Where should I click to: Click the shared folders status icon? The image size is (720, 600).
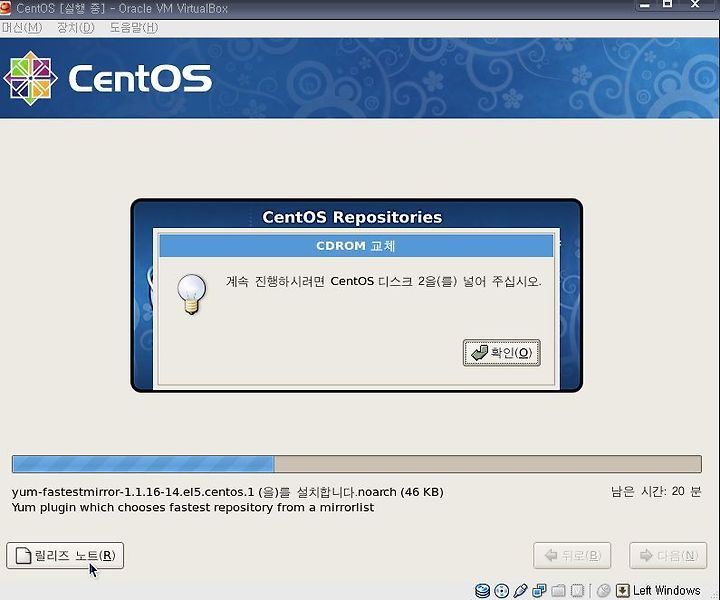pos(558,590)
